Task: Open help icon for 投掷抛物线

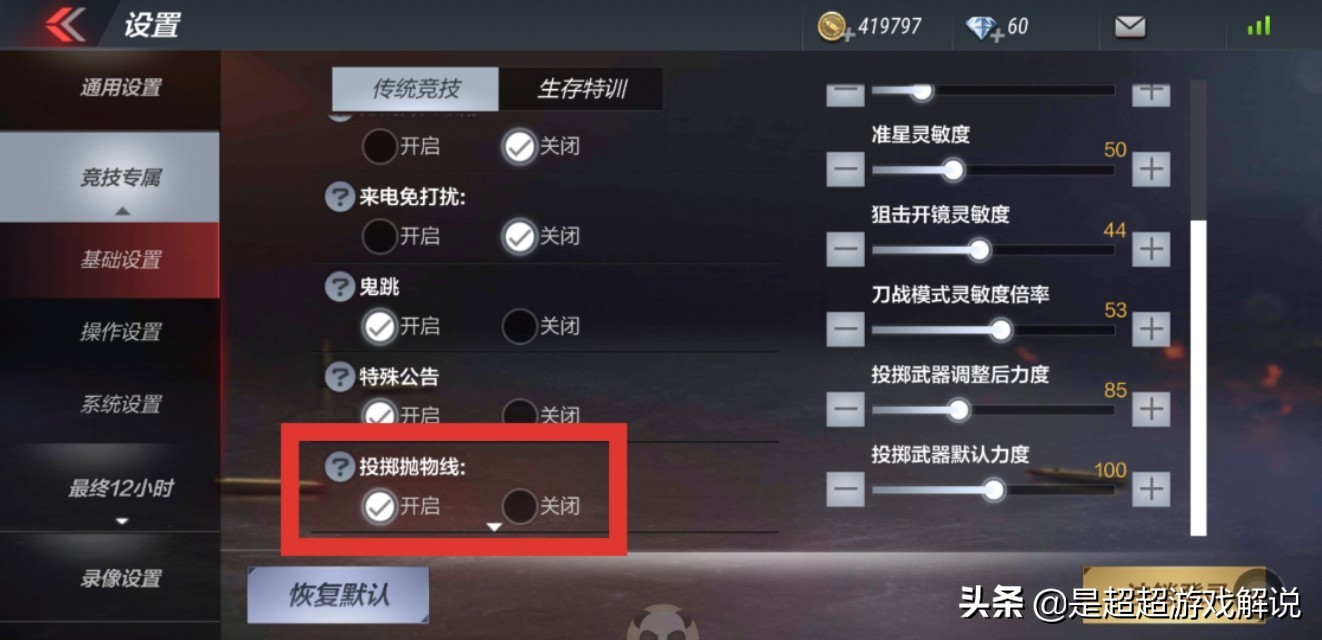Action: coord(340,467)
